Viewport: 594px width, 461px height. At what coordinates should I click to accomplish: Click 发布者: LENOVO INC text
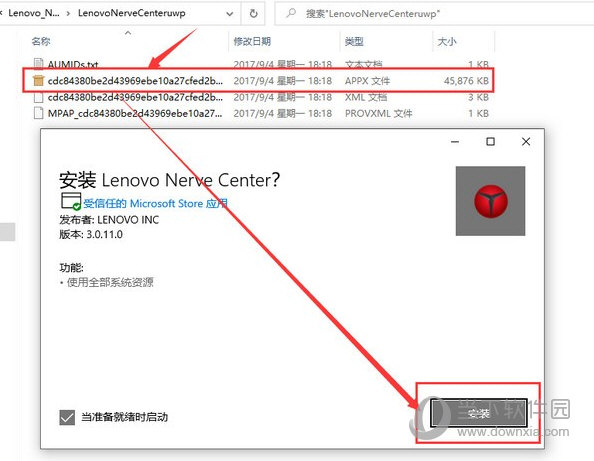click(109, 220)
